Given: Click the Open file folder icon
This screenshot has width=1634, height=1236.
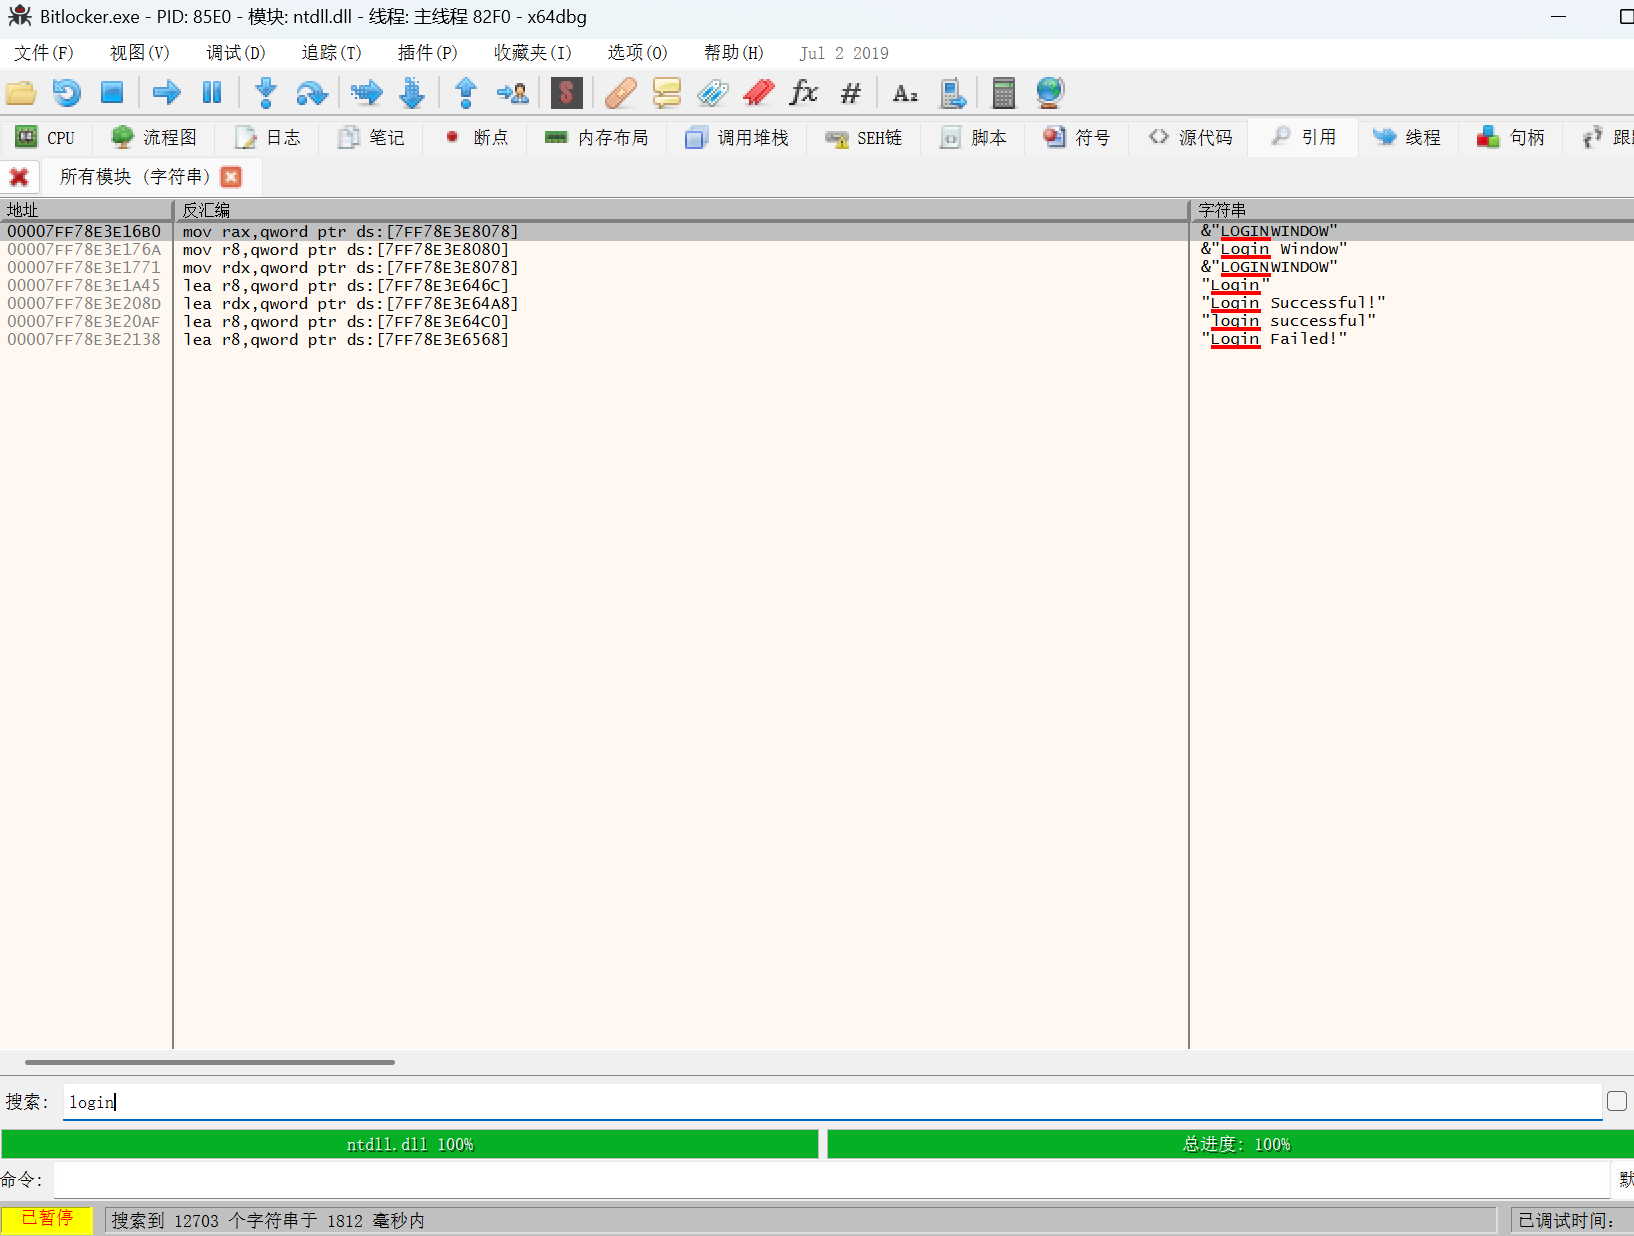Looking at the screenshot, I should pyautogui.click(x=21, y=93).
